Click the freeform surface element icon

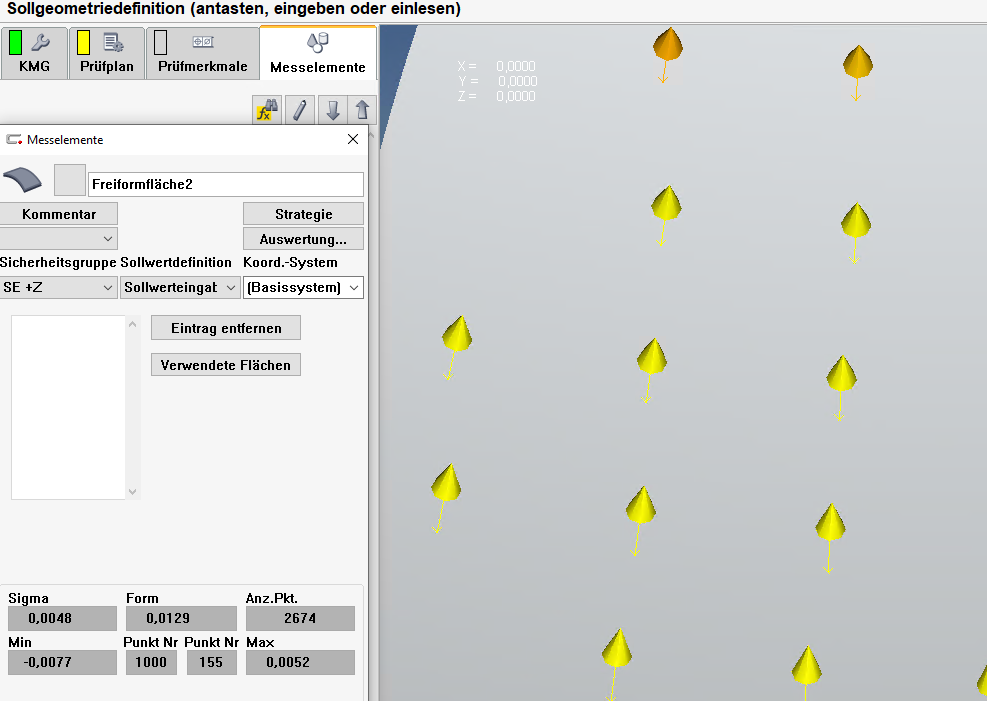[23, 181]
